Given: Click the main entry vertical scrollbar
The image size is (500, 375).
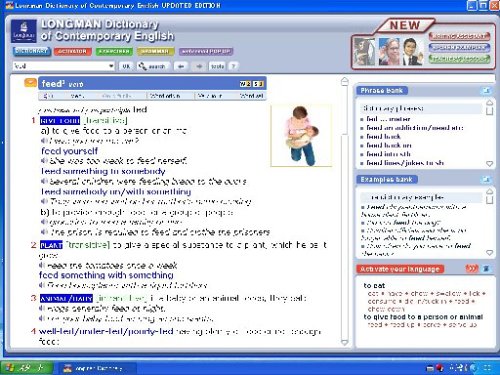Looking at the screenshot, I should [345, 211].
